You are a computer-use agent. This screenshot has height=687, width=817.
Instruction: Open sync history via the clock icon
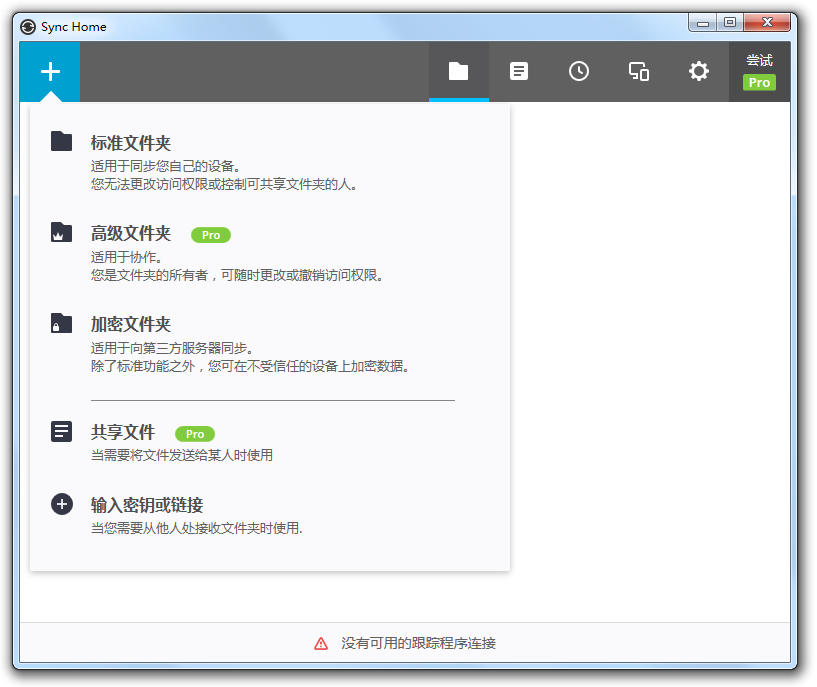(579, 71)
